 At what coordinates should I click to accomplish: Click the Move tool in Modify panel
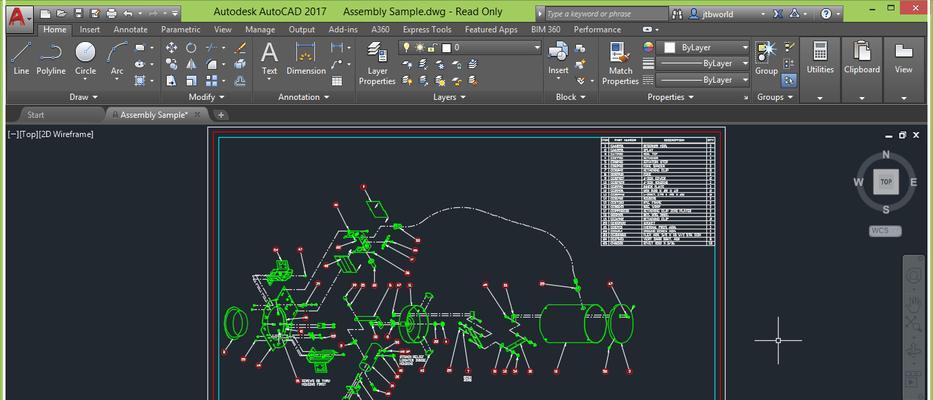(x=171, y=48)
